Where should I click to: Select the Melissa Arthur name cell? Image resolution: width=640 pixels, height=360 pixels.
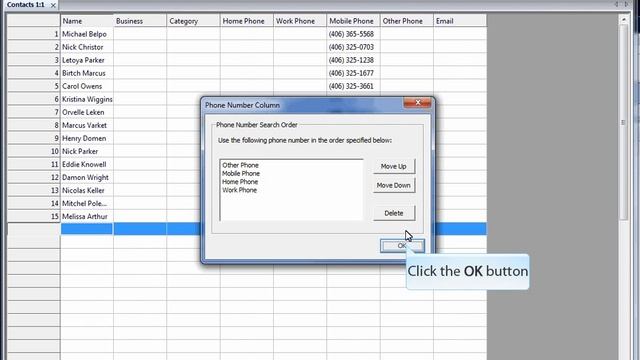point(87,216)
